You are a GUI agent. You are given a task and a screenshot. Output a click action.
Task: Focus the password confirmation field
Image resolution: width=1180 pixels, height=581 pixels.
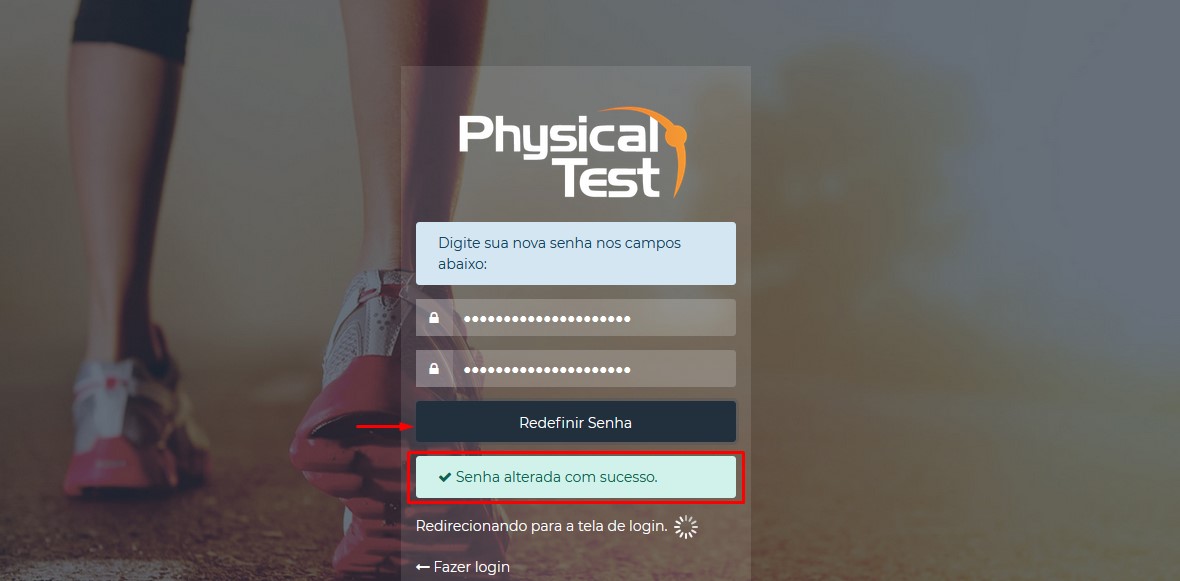pos(576,369)
